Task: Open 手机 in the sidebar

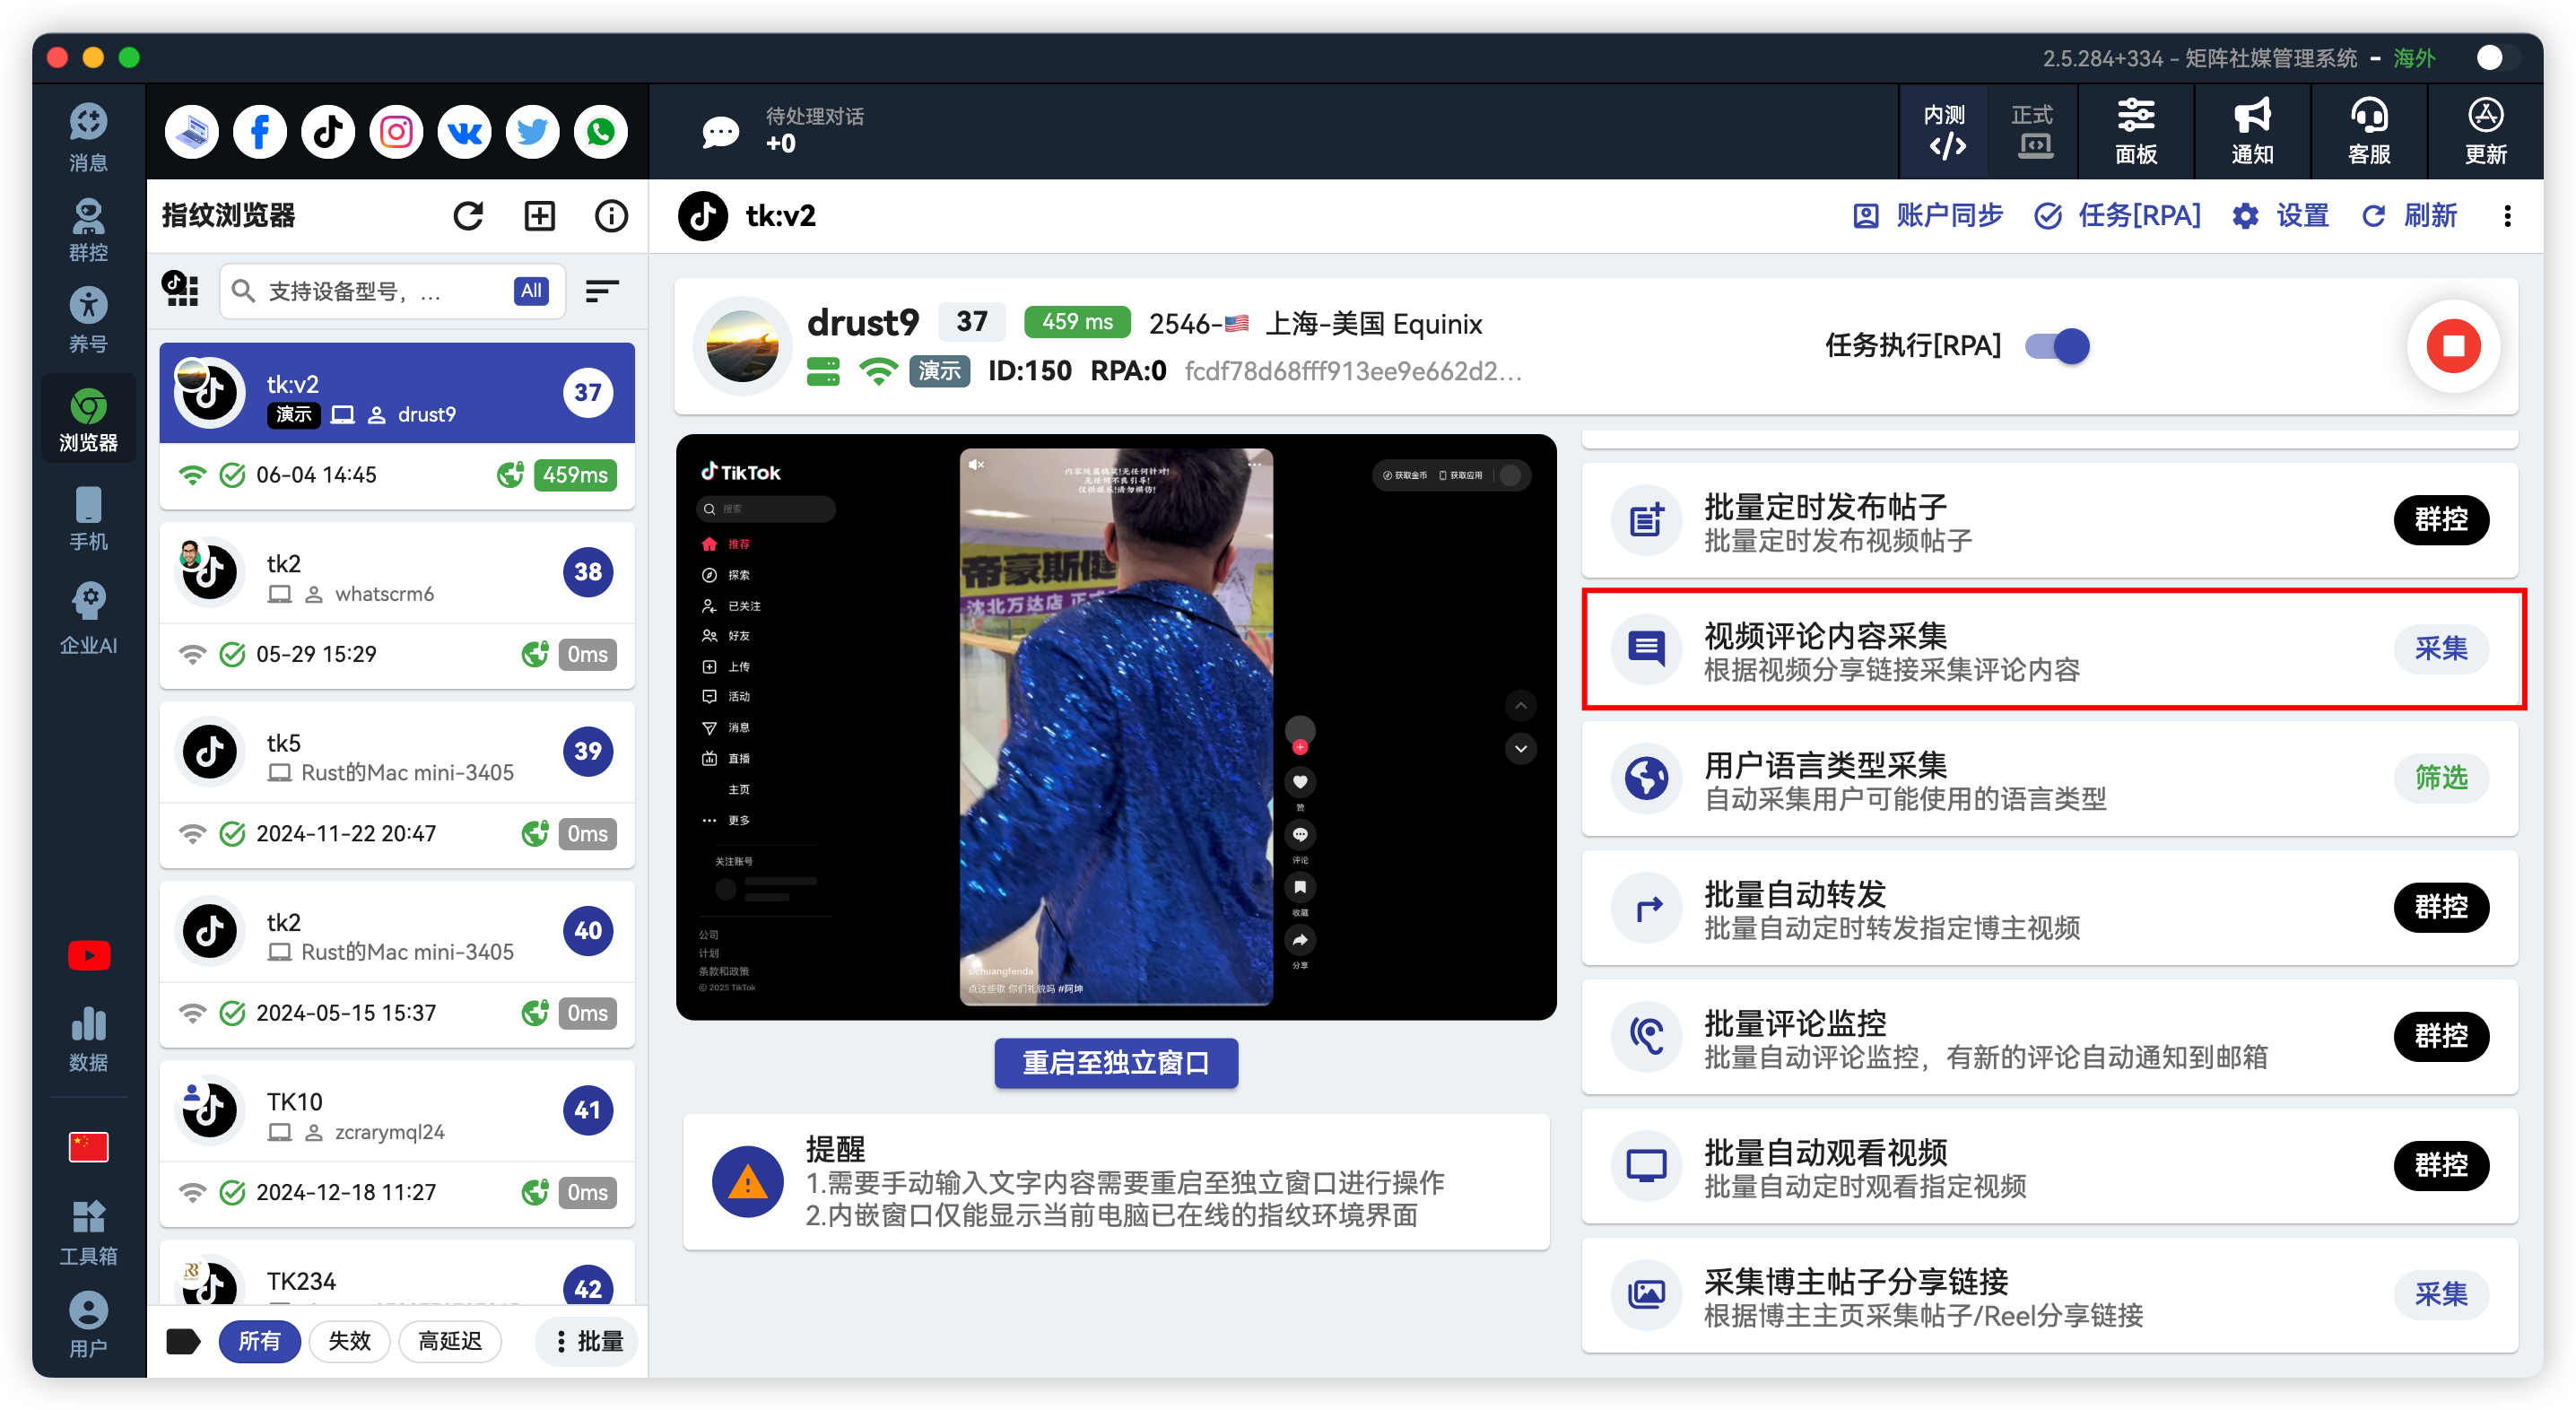Action: [88, 518]
